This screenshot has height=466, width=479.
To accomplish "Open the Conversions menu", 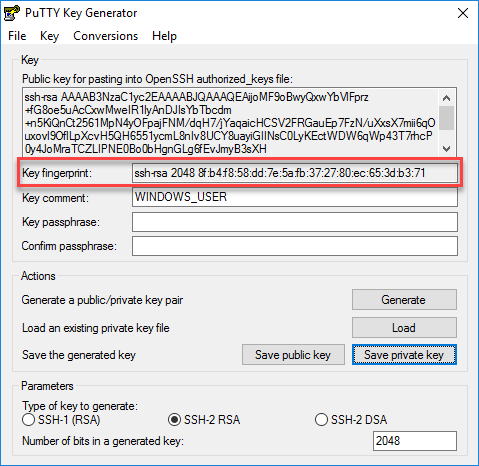I will coord(105,36).
